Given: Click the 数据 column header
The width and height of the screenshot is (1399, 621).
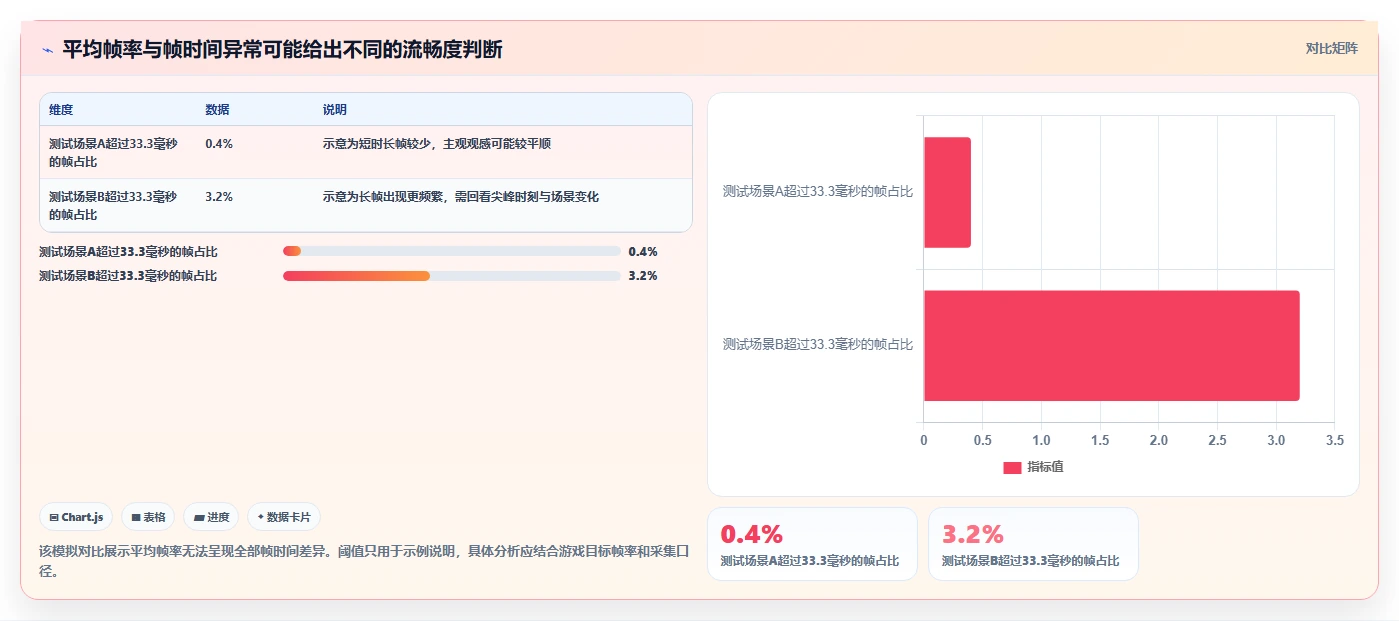Looking at the screenshot, I should [x=217, y=109].
